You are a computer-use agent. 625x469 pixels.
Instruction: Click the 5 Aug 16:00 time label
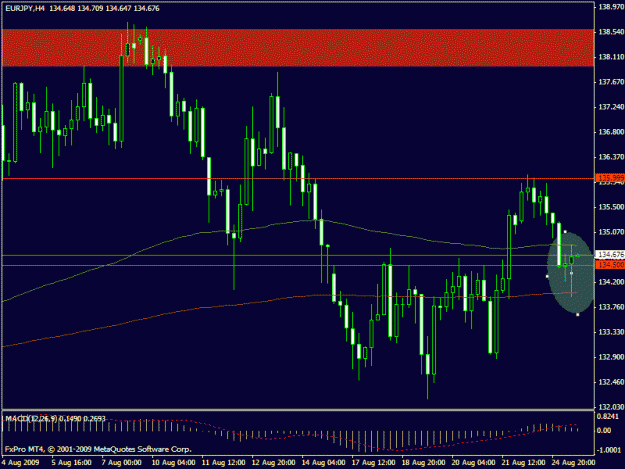point(71,462)
